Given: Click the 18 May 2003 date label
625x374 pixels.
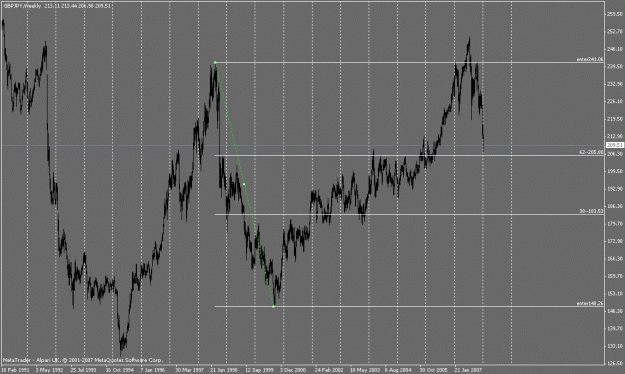Looking at the screenshot, I should click(364, 370).
